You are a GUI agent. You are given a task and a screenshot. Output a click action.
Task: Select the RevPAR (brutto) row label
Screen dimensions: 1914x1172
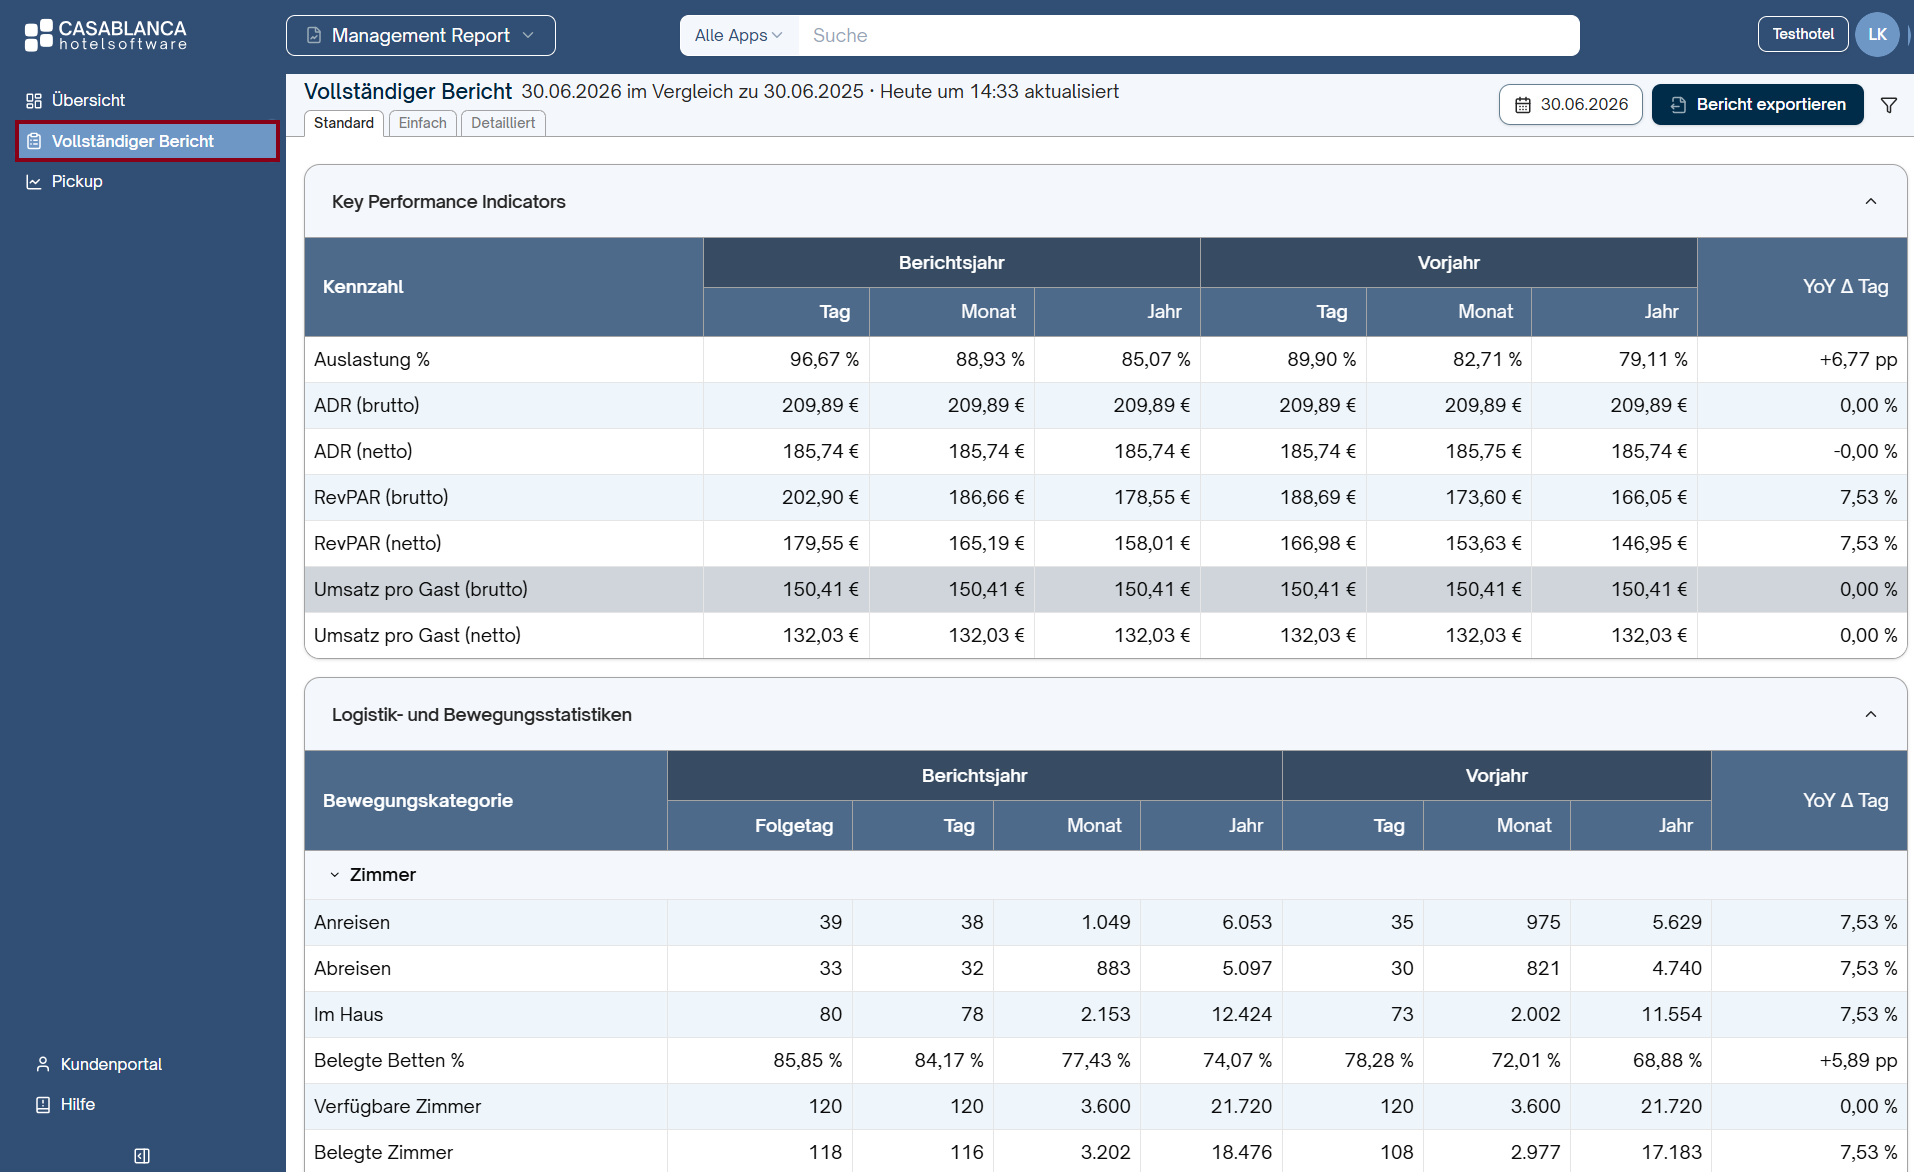pos(381,497)
